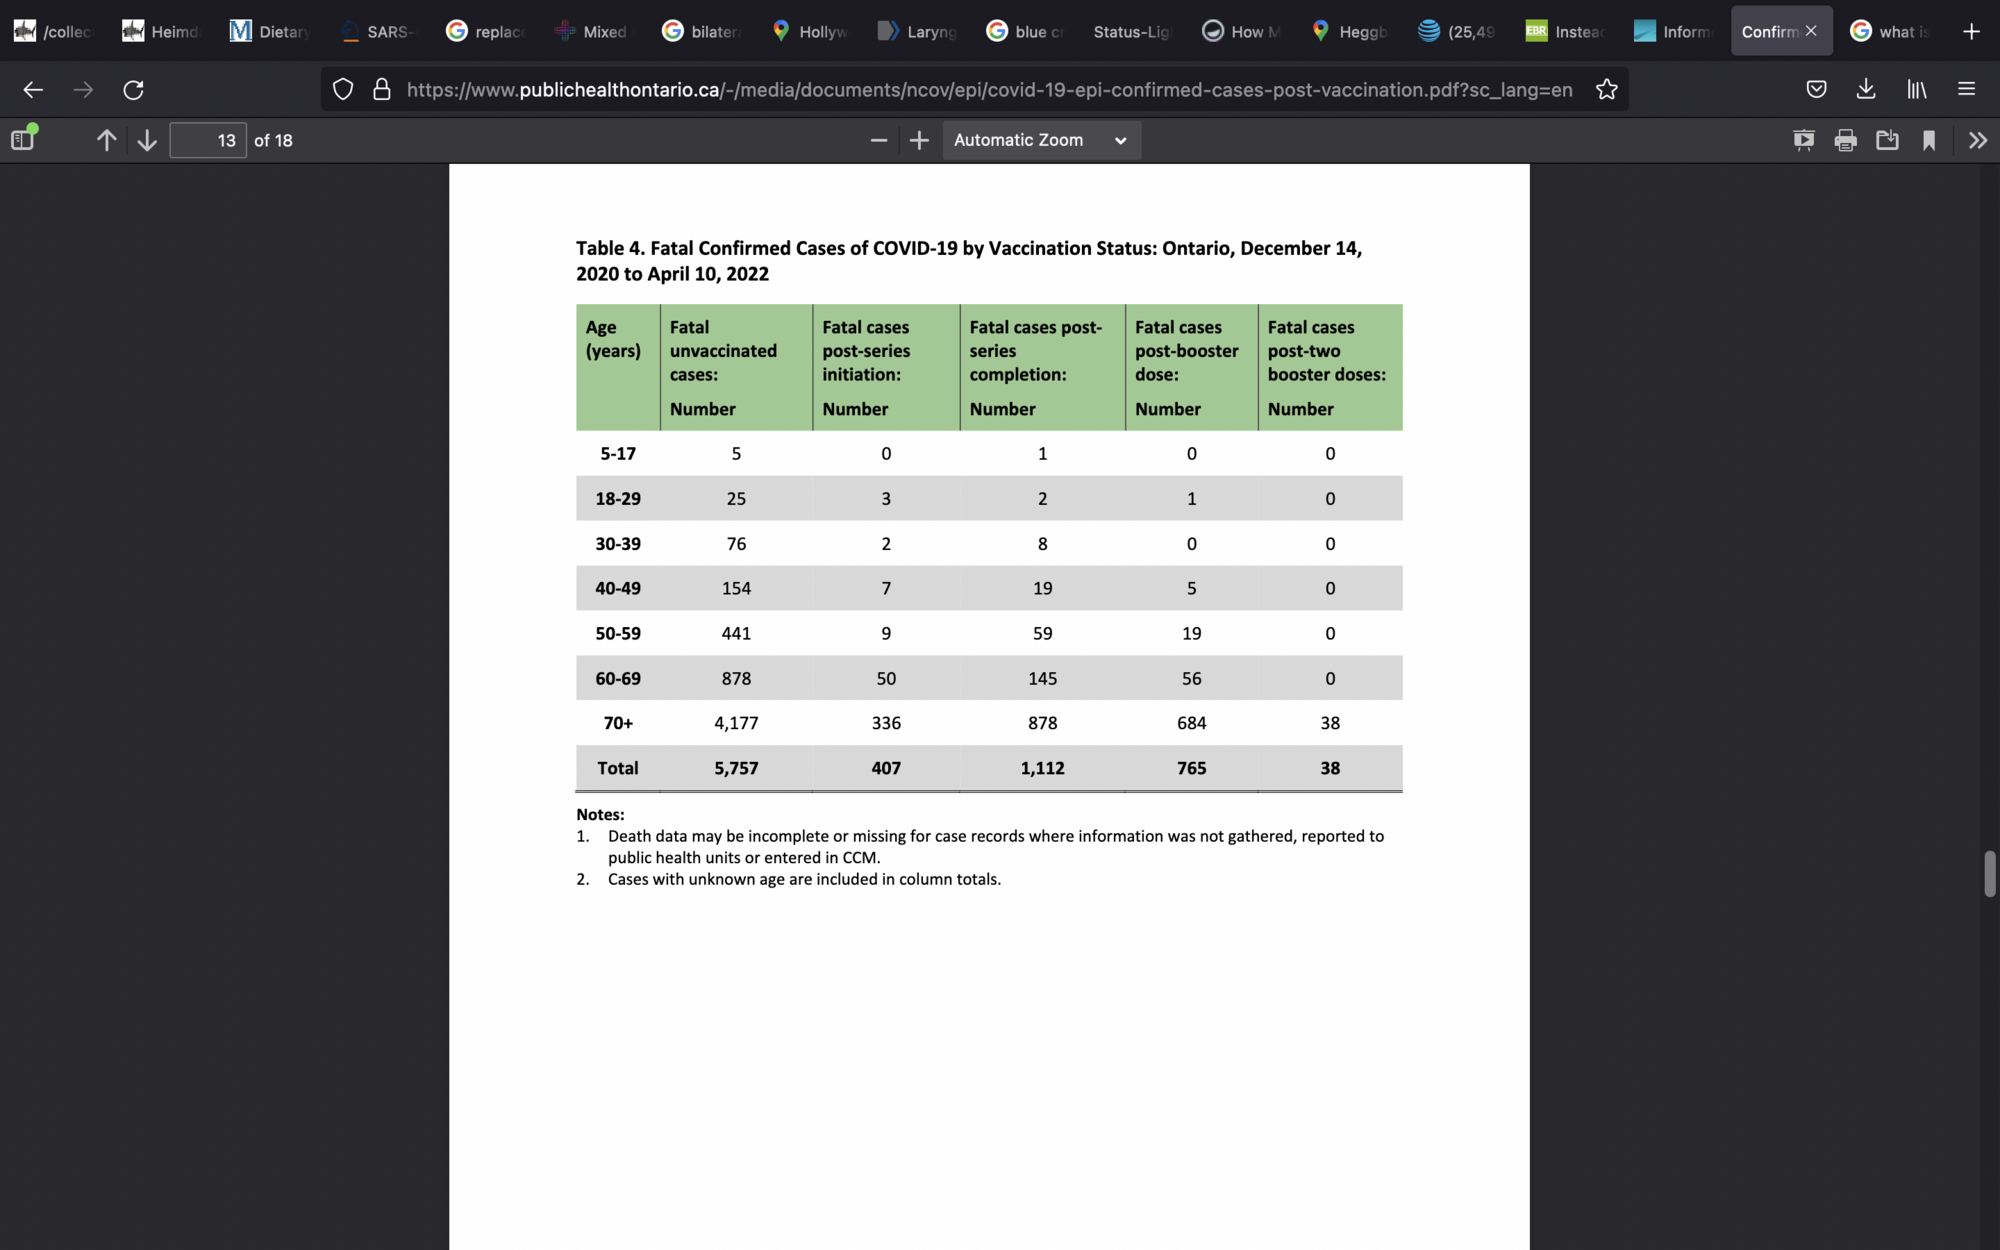Open the Firefox Library panel
Screen dimensions: 2000x1250
click(x=1916, y=89)
